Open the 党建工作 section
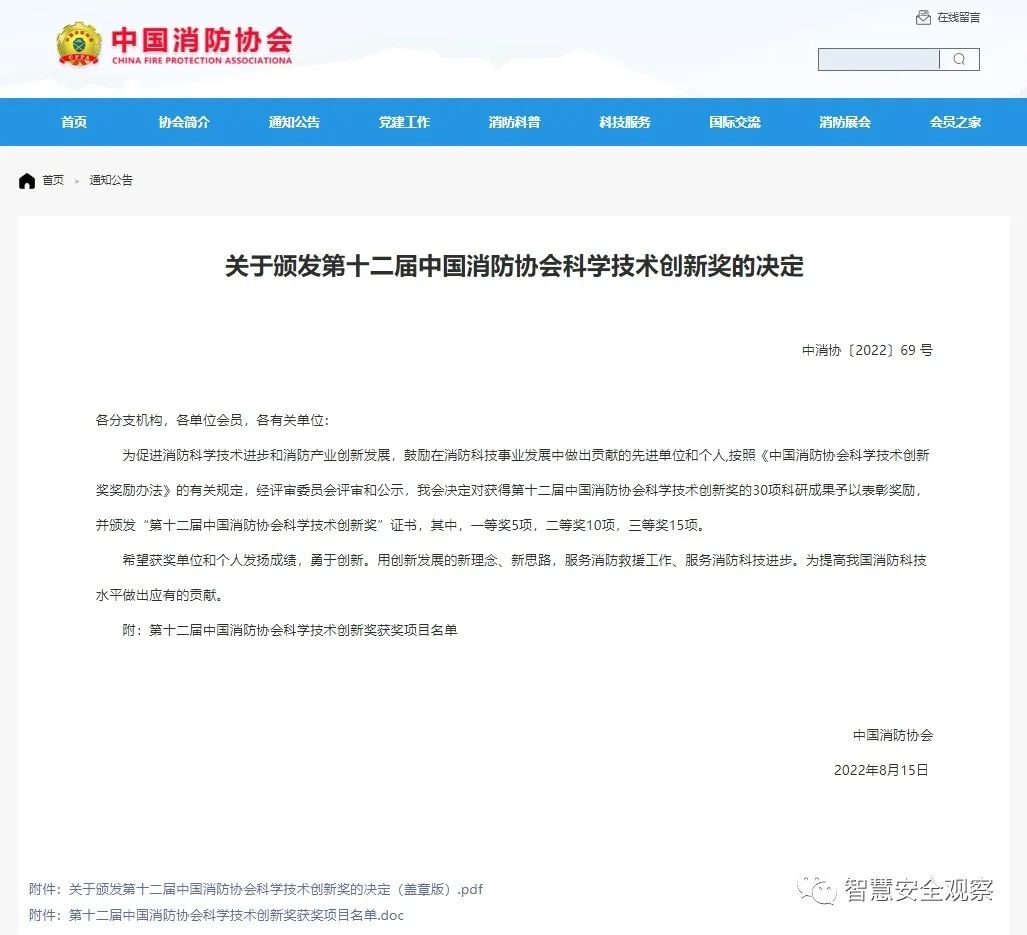The height and width of the screenshot is (935, 1027). tap(404, 122)
